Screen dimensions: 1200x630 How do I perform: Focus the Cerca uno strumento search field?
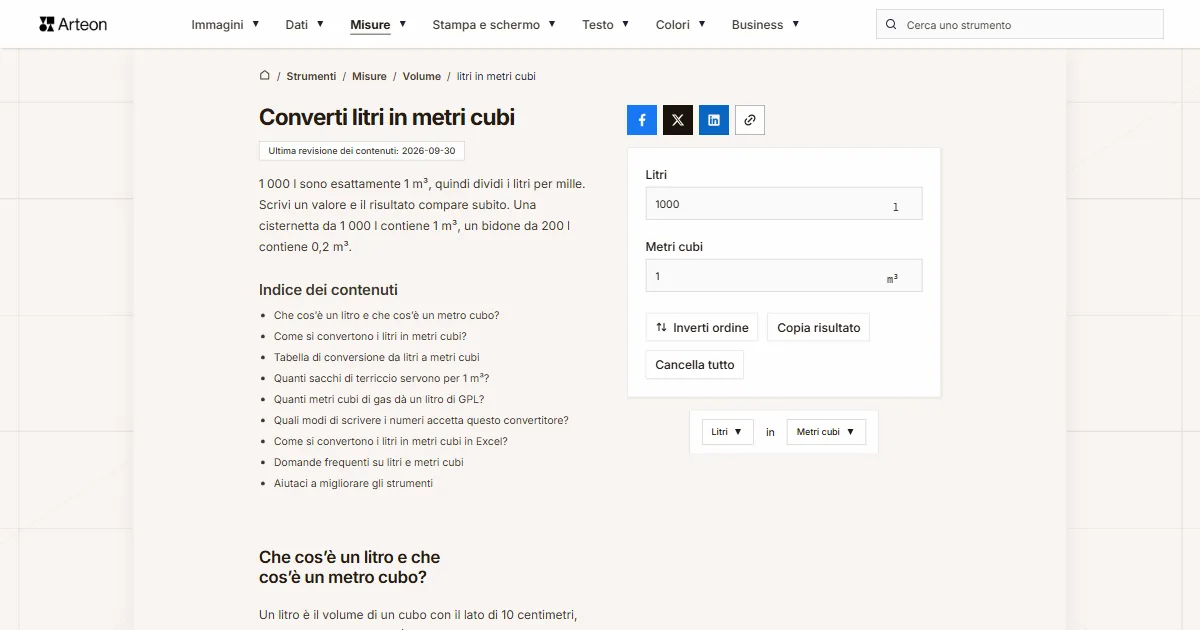pyautogui.click(x=1020, y=25)
